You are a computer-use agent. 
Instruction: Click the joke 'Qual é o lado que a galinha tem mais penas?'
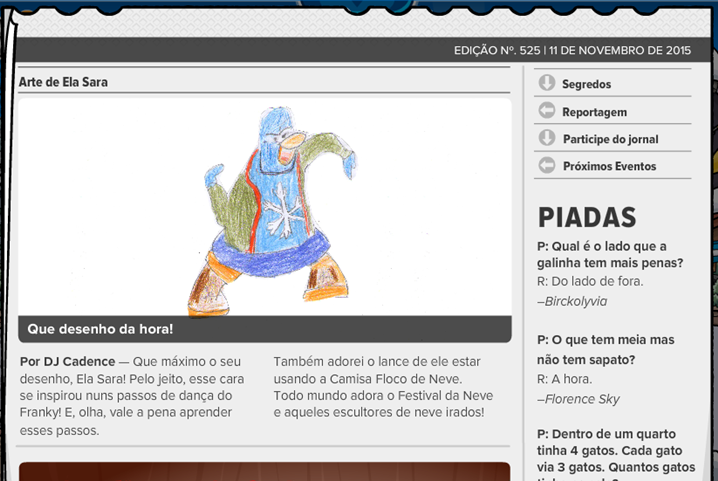pyautogui.click(x=610, y=254)
